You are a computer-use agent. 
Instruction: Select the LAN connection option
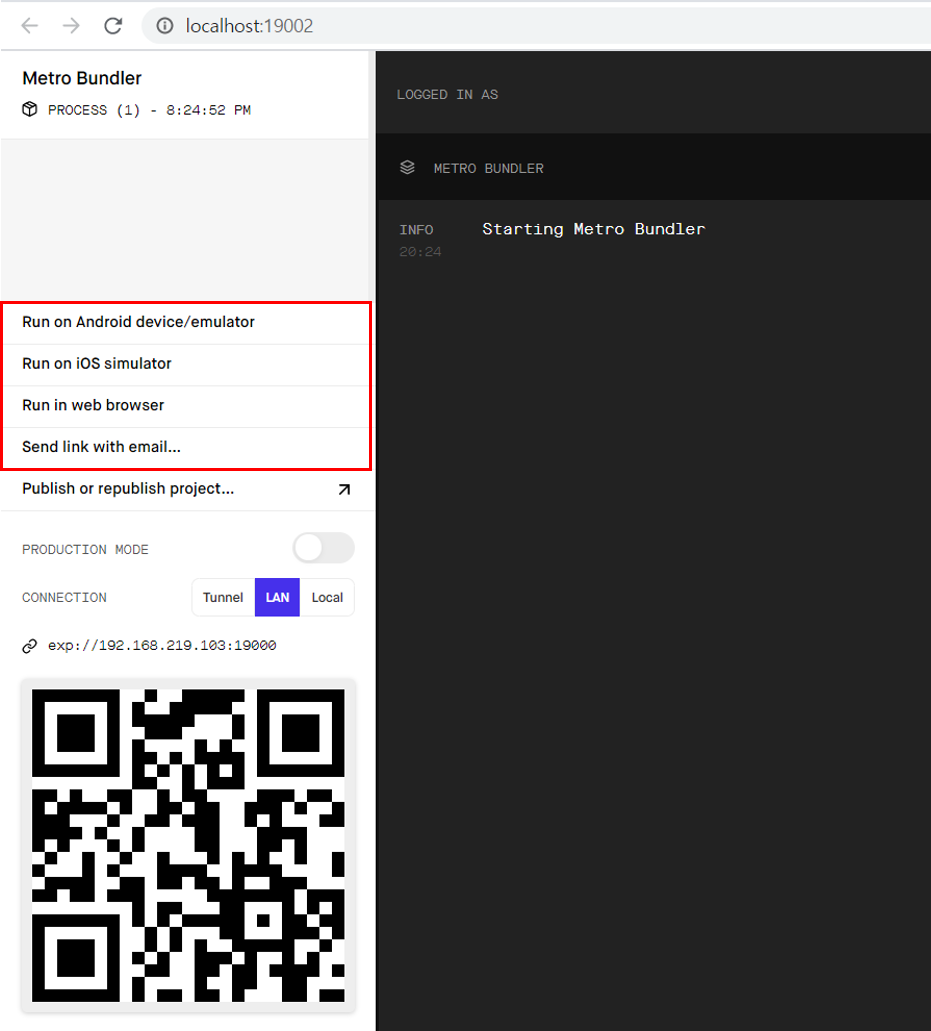[277, 597]
